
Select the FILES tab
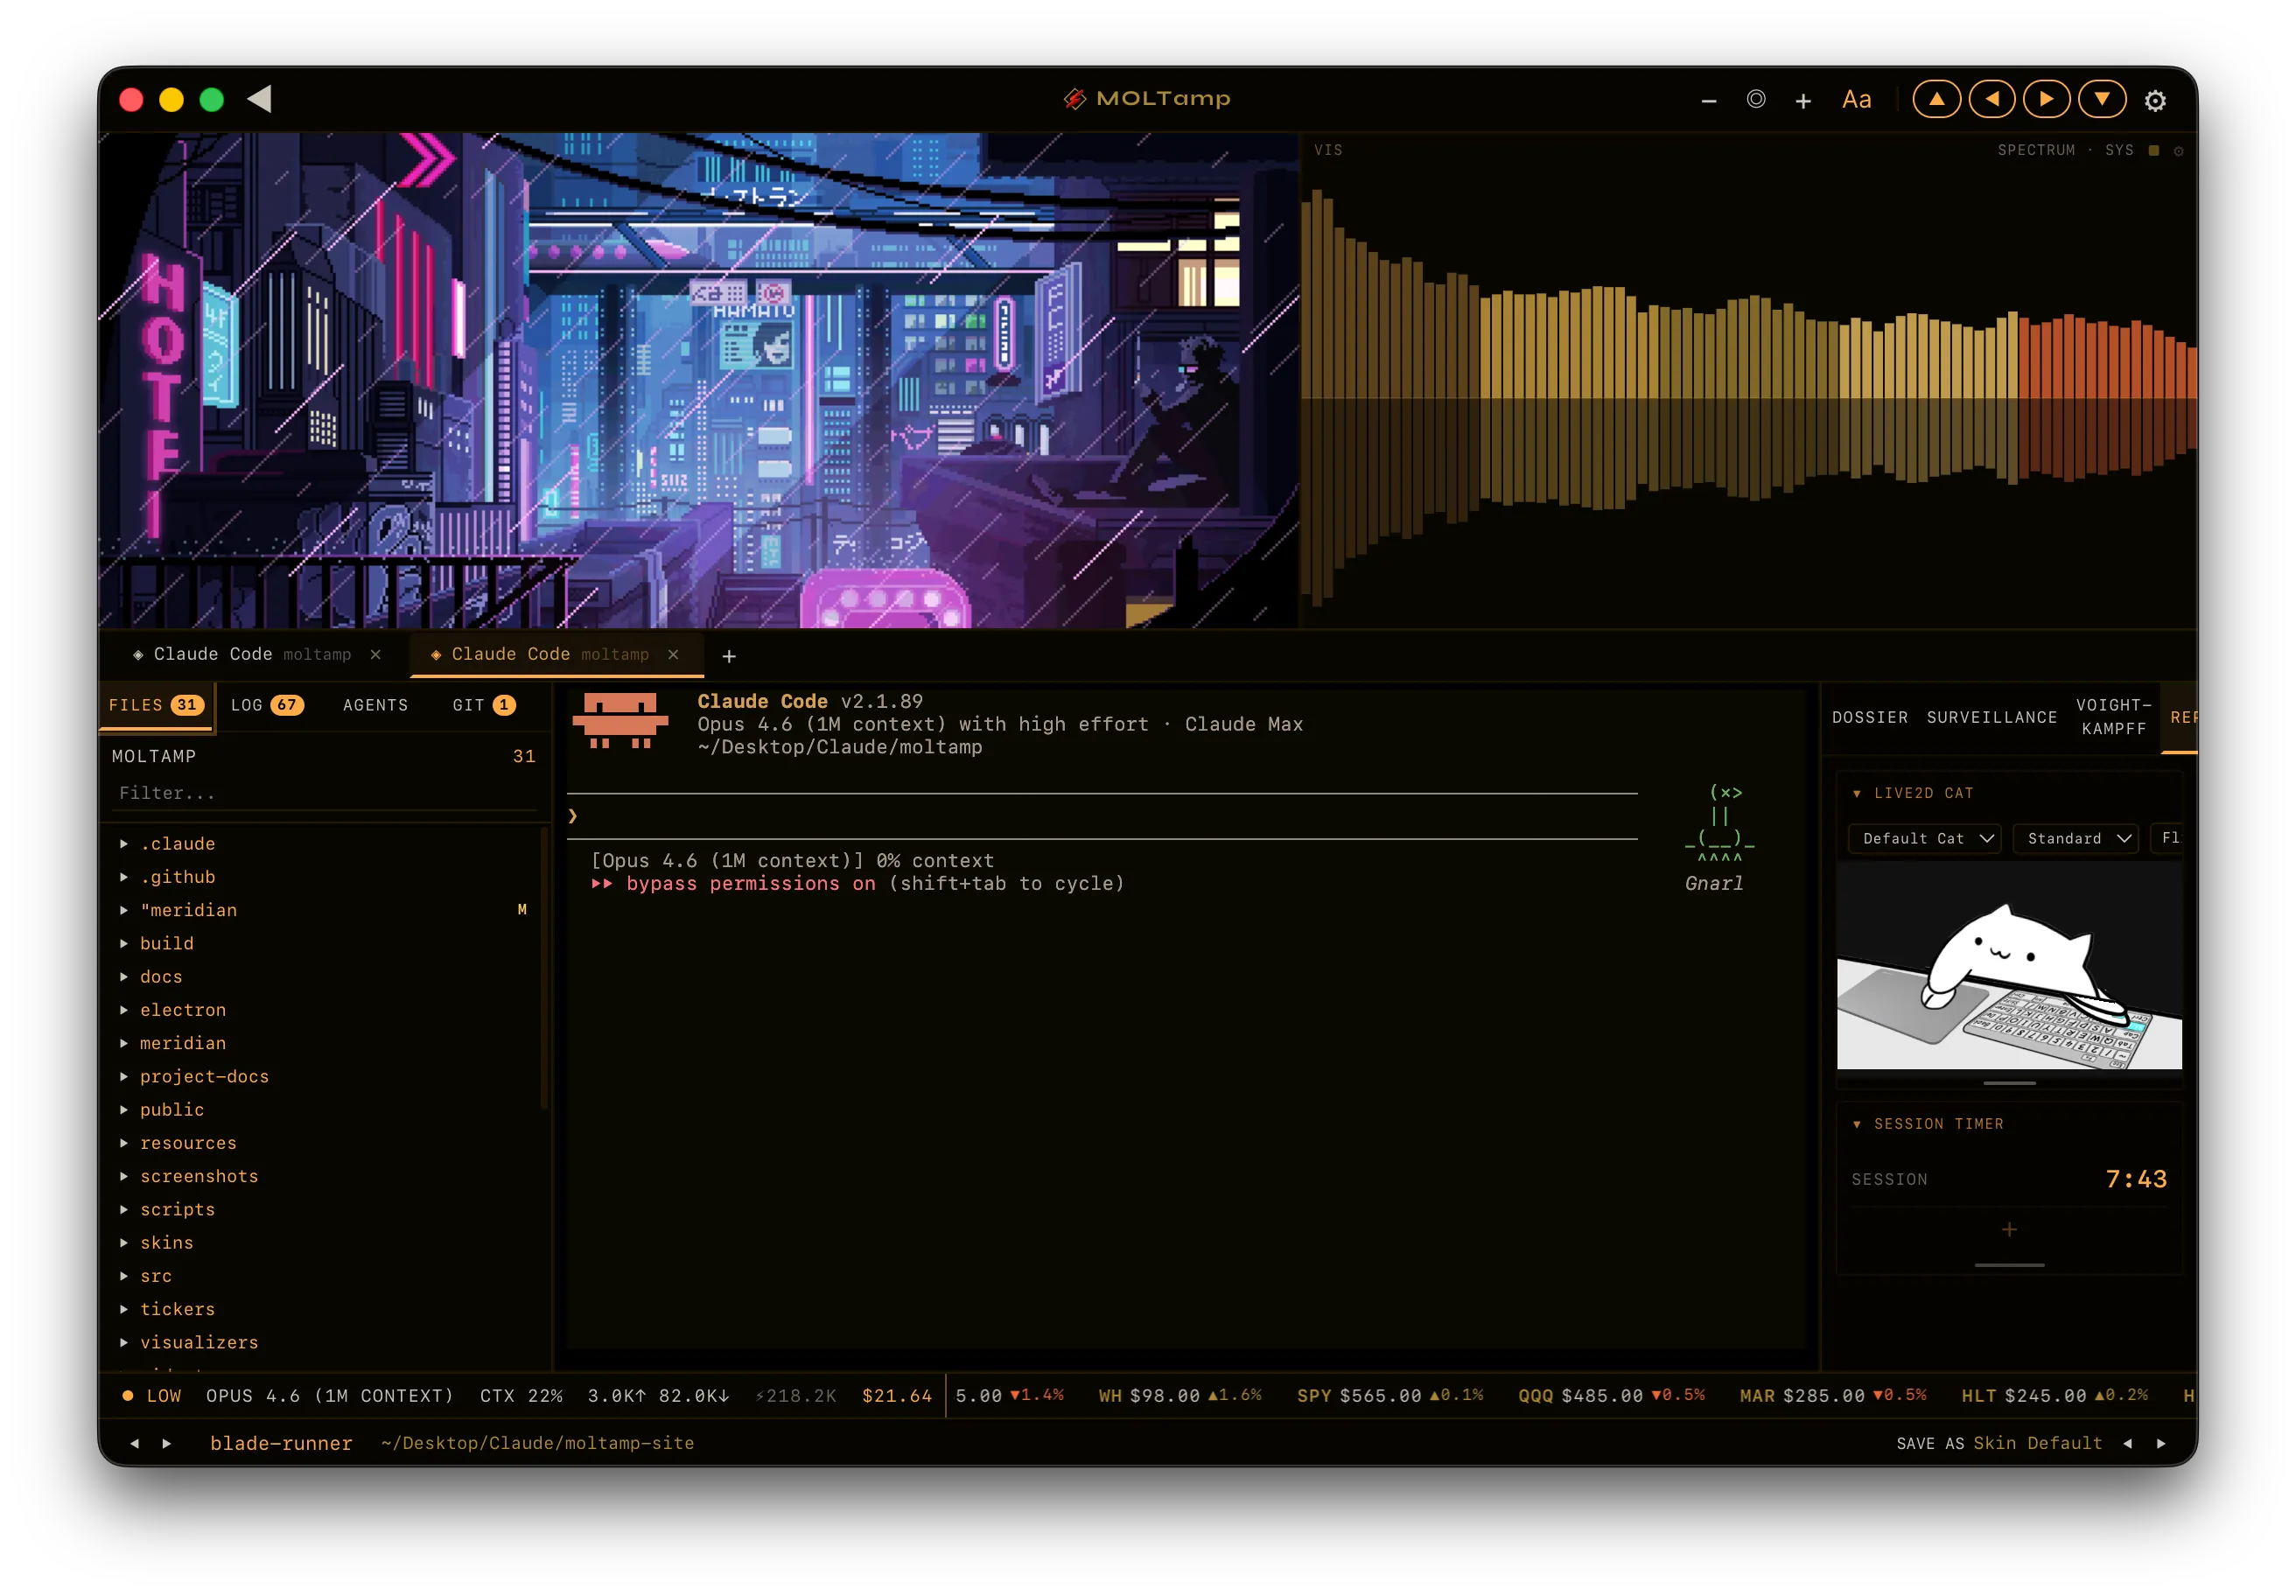click(157, 705)
